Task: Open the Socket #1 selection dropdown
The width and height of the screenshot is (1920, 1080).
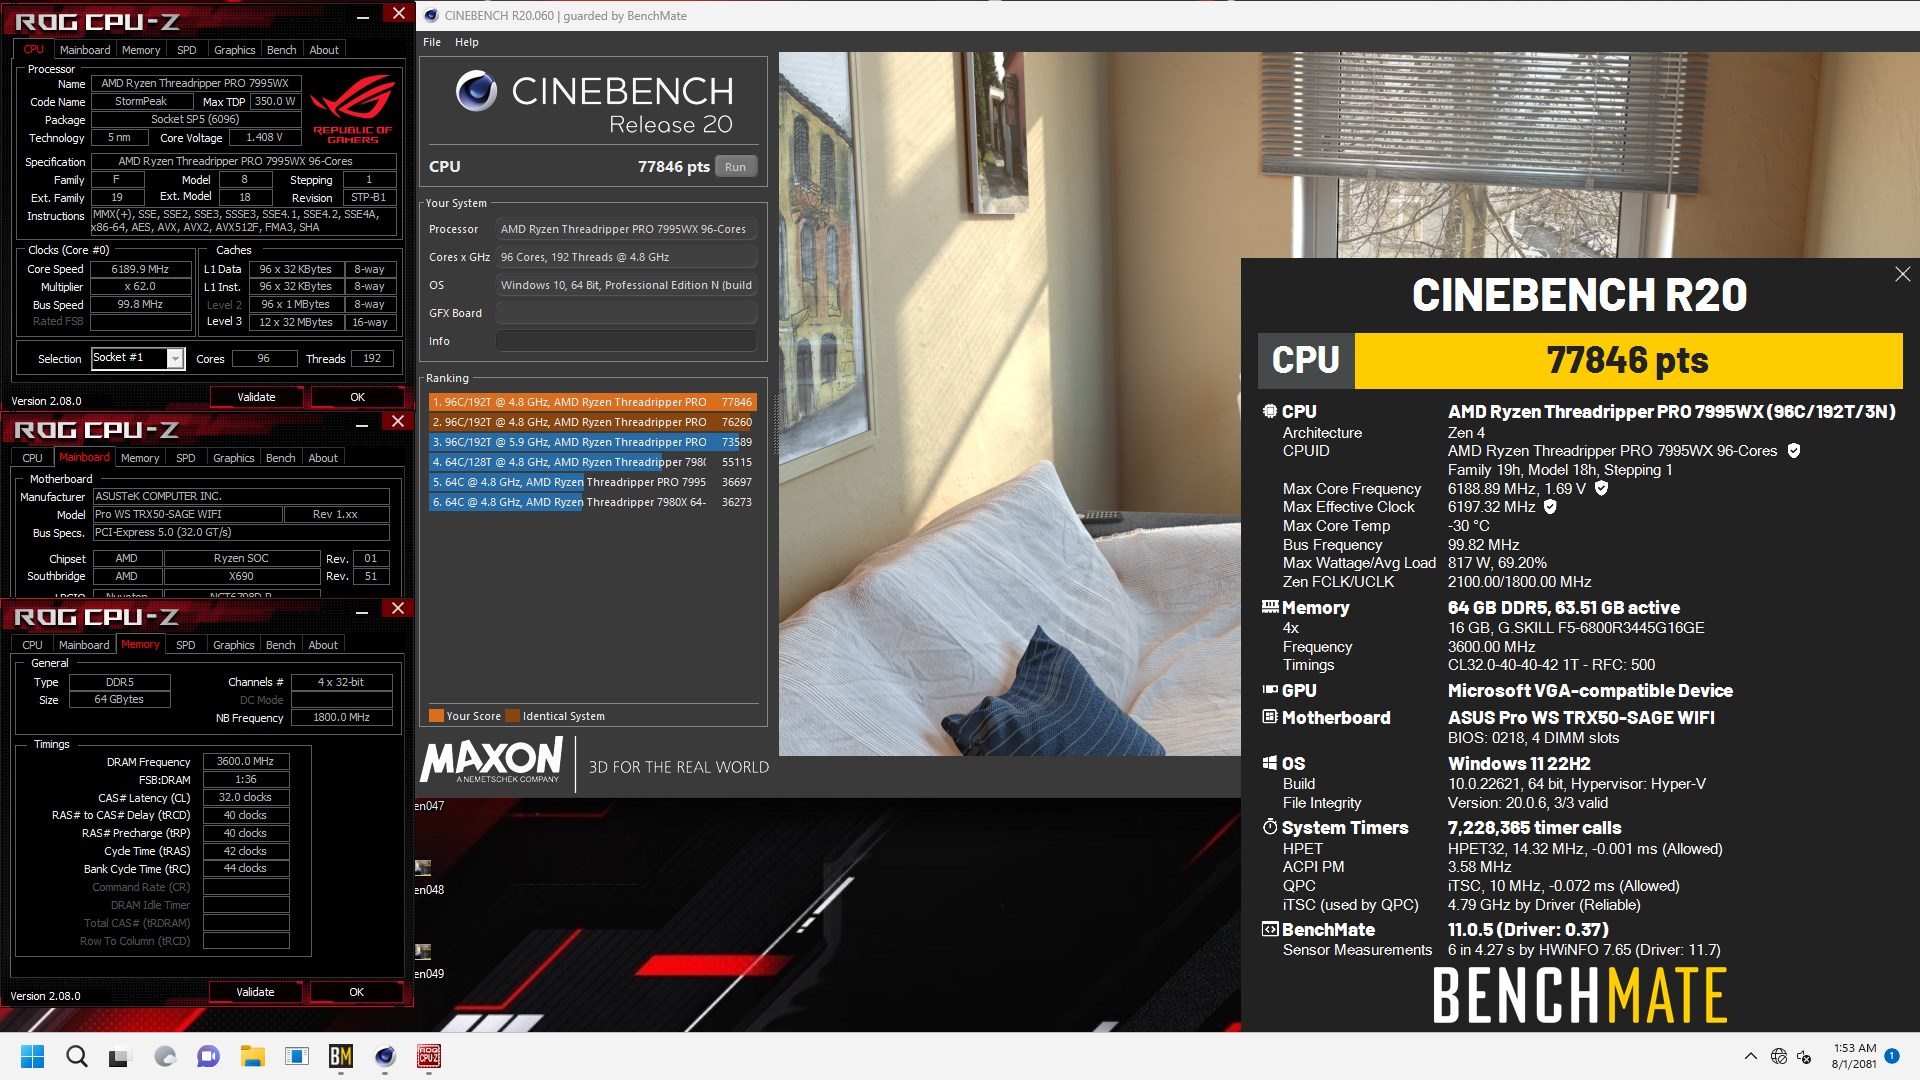Action: [x=175, y=358]
